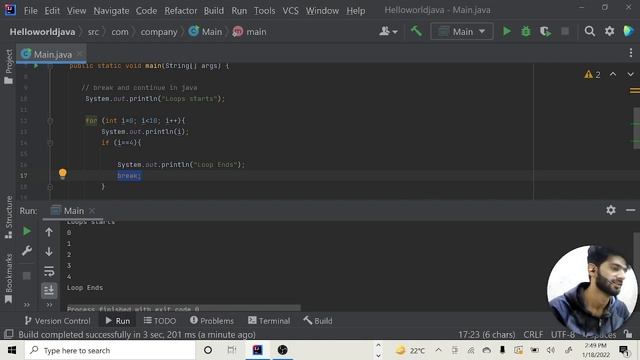Open the Problems tool window
The height and width of the screenshot is (360, 640).
click(x=212, y=321)
